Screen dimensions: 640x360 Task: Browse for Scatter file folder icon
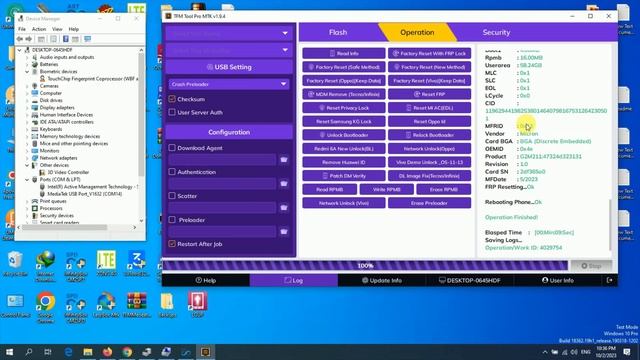tap(284, 208)
